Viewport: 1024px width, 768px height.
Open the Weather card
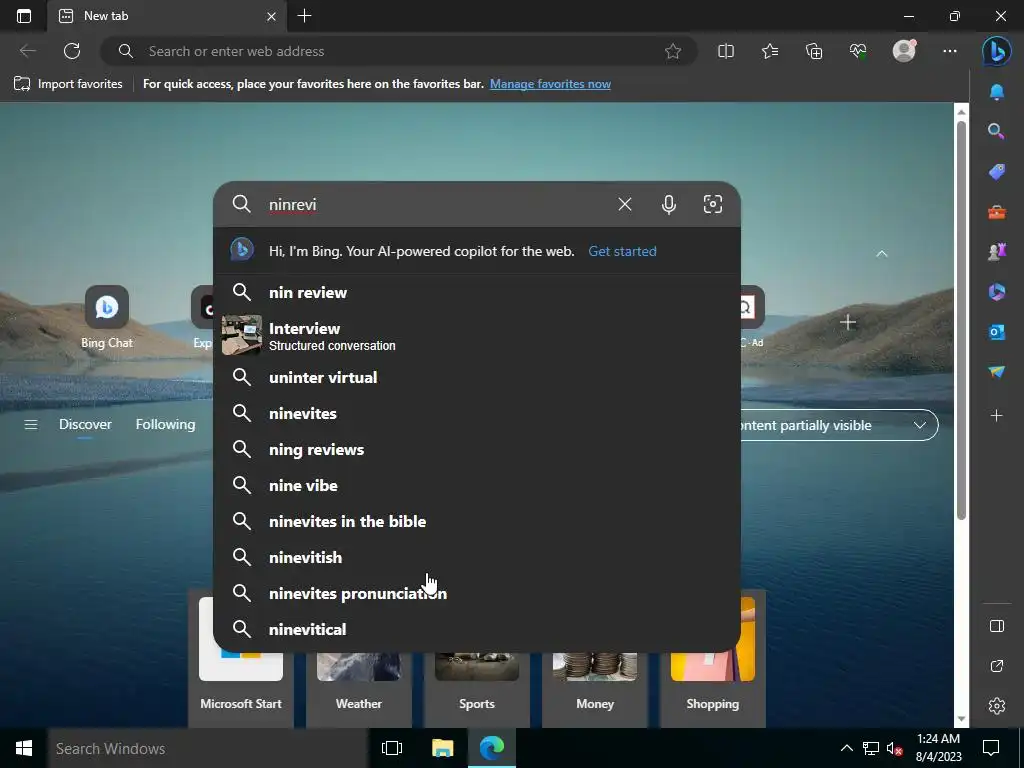pyautogui.click(x=359, y=689)
